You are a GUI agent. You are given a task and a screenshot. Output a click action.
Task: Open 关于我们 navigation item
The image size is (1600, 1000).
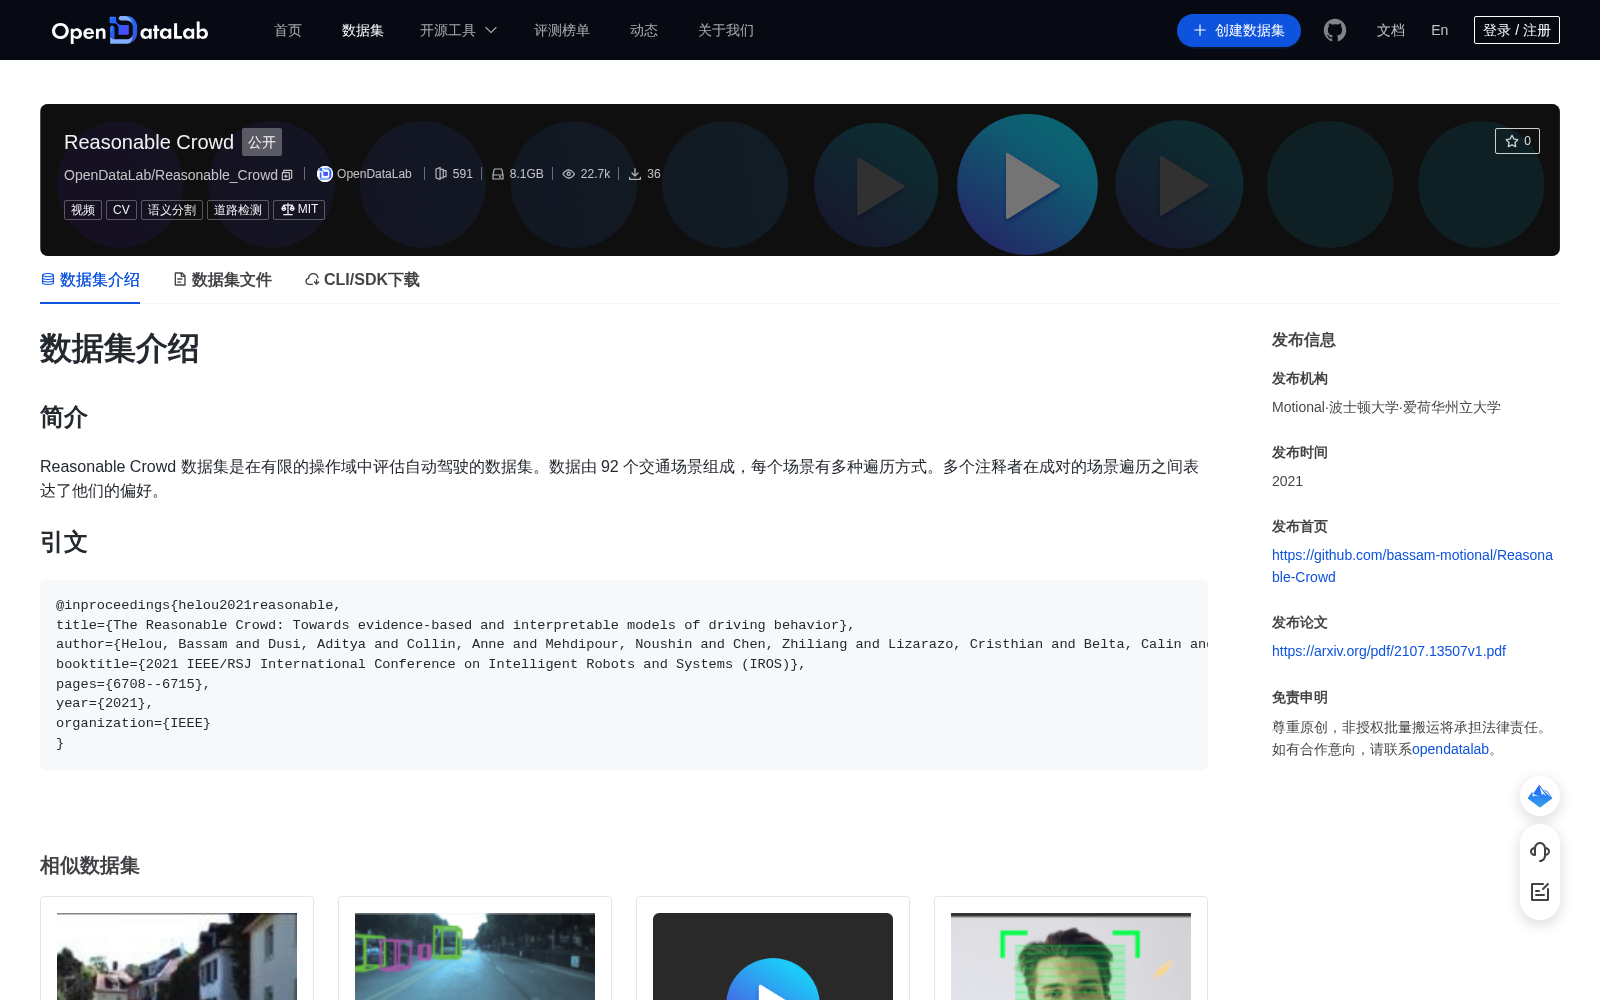726,30
